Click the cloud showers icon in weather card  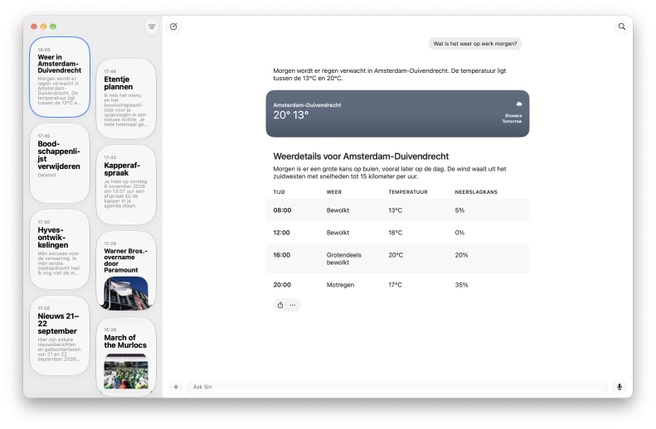click(x=519, y=104)
